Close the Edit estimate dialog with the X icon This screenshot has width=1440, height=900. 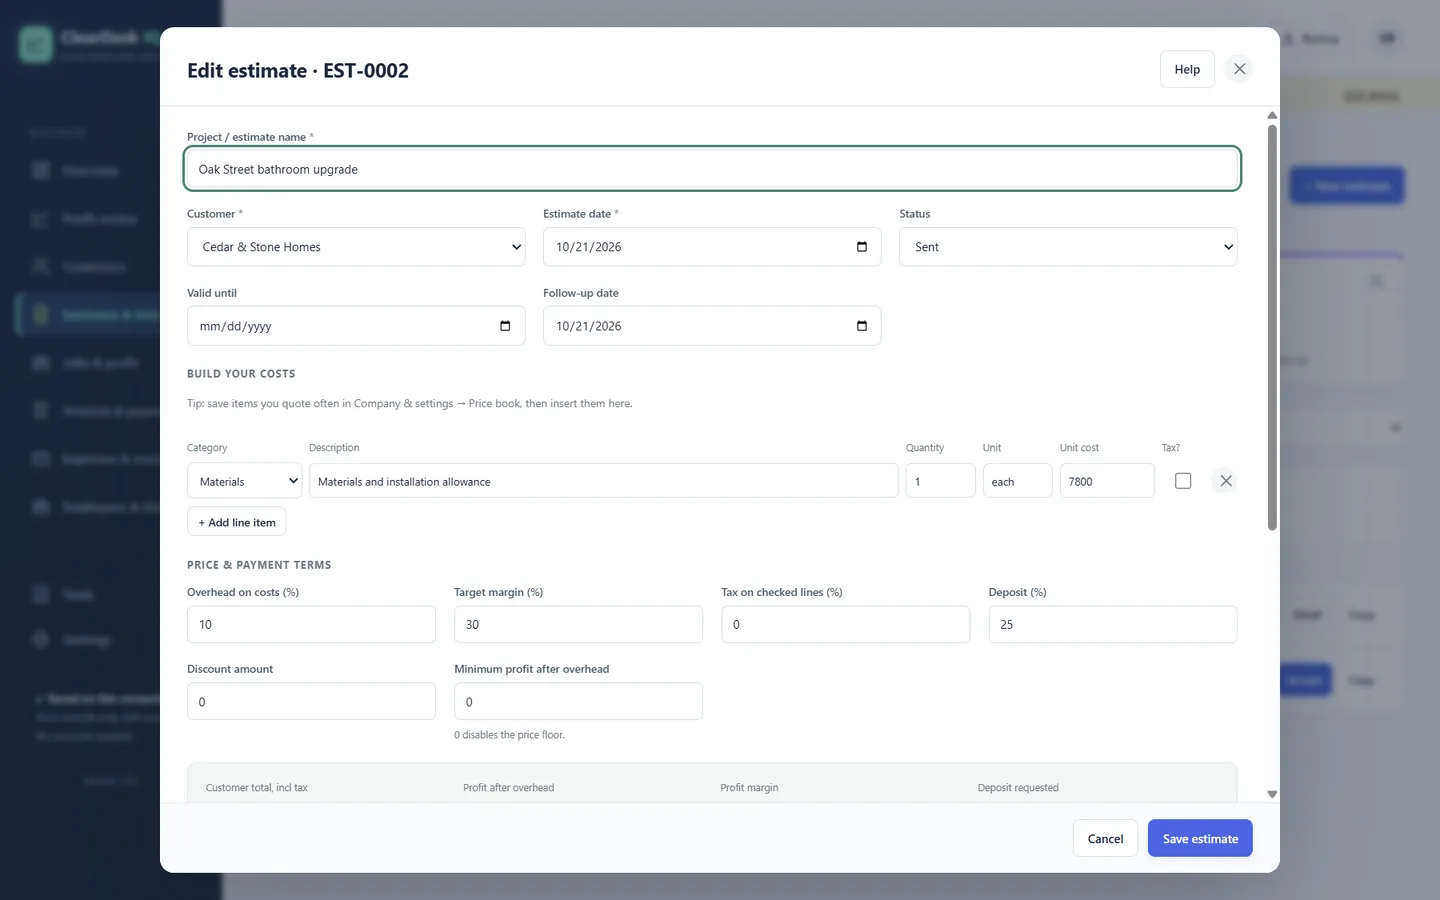tap(1239, 69)
